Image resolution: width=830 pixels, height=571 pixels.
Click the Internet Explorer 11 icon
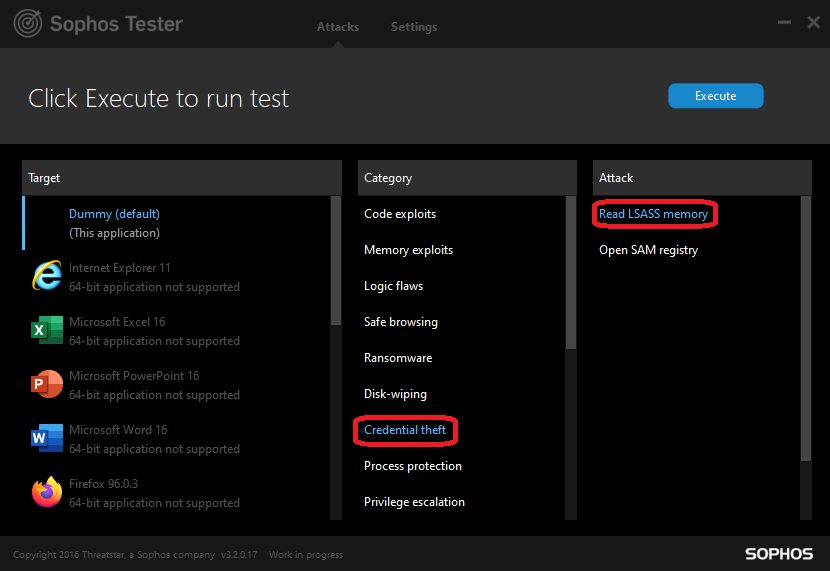pos(46,276)
